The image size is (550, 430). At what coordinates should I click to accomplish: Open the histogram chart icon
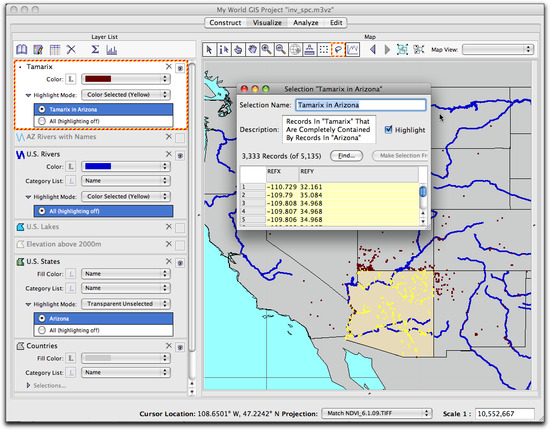[112, 49]
